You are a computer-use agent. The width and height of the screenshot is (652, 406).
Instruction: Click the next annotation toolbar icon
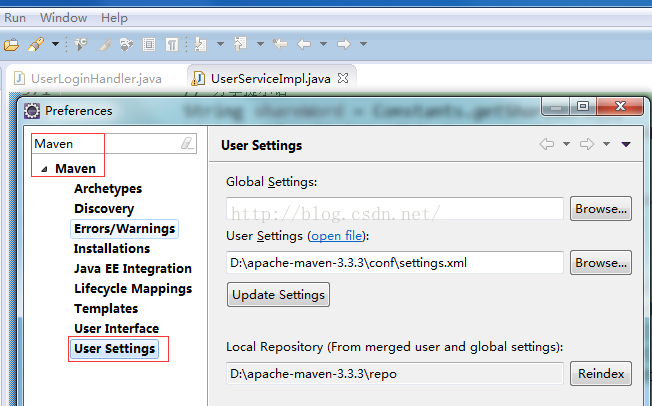pyautogui.click(x=200, y=44)
